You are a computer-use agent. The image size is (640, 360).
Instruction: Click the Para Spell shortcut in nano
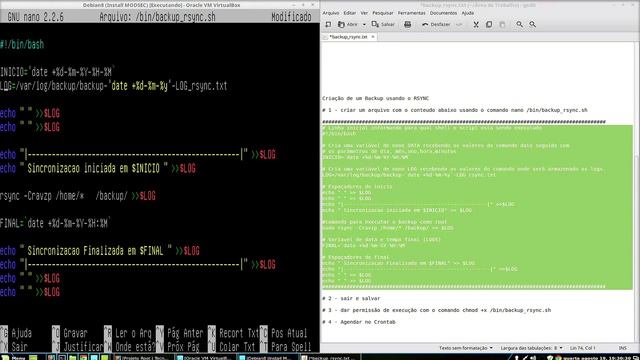point(286,347)
